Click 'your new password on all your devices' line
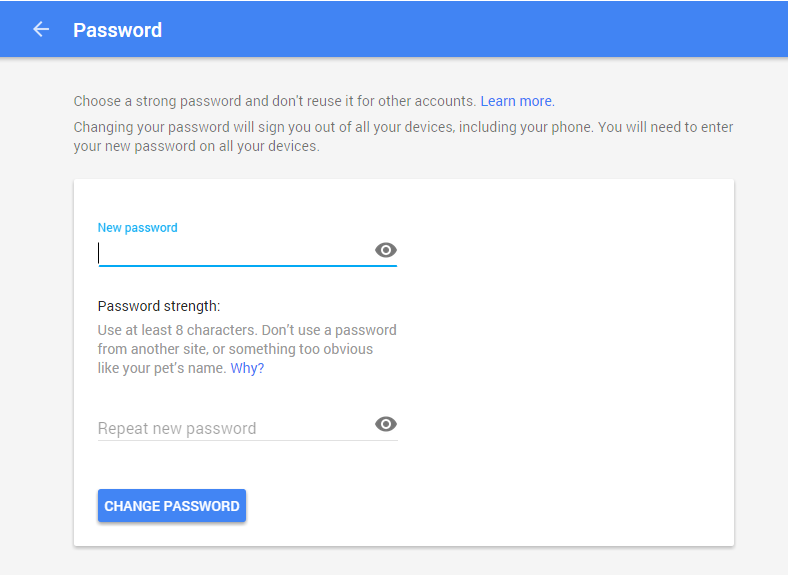The height and width of the screenshot is (575, 788). [x=196, y=146]
